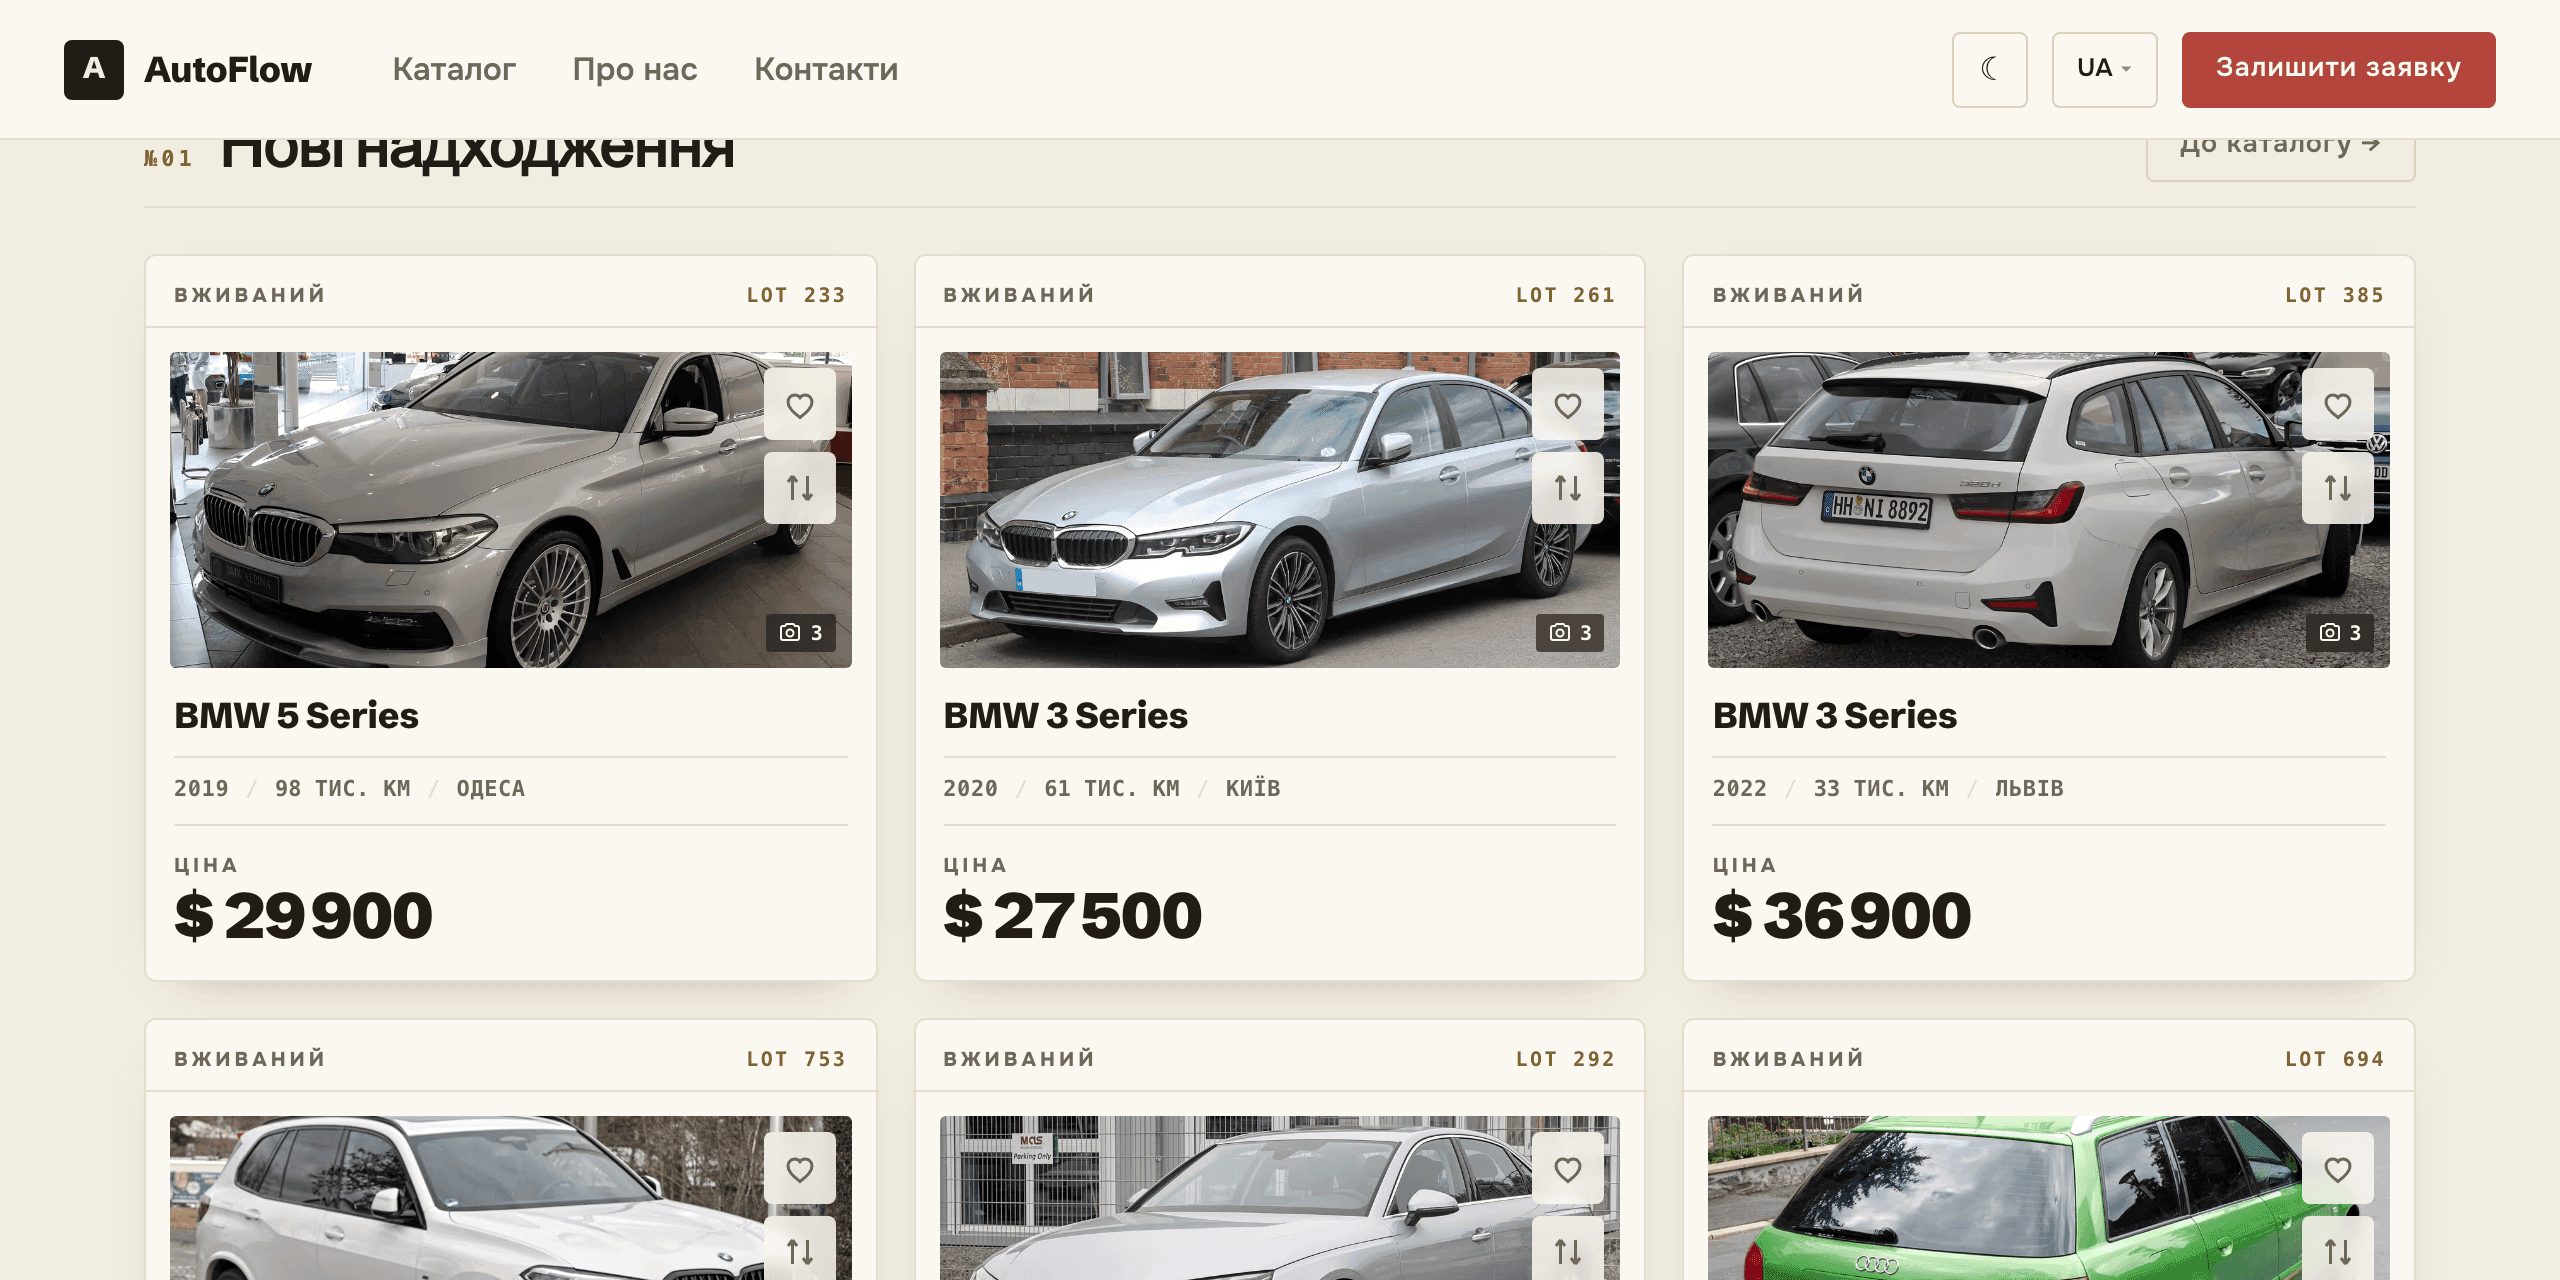The image size is (2560, 1280).
Task: Favorite LOT 261 BMW 3 Series with heart
Action: coord(1567,405)
